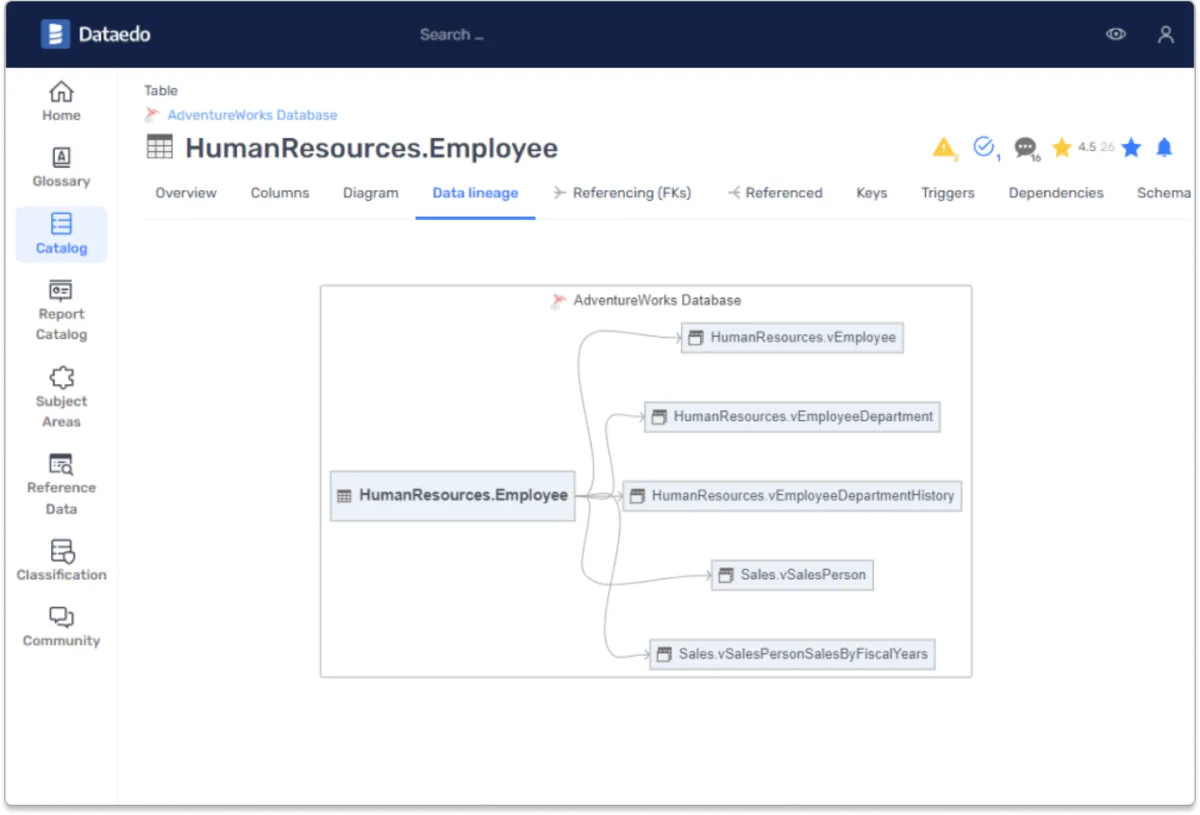Click the AdventureWorks Database diagram header
This screenshot has height=815, width=1200.
tap(646, 300)
